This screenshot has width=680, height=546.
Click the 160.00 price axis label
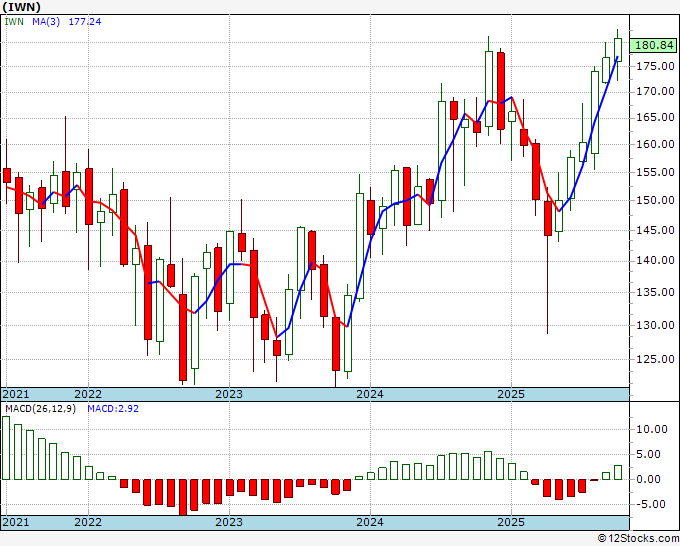coord(655,144)
